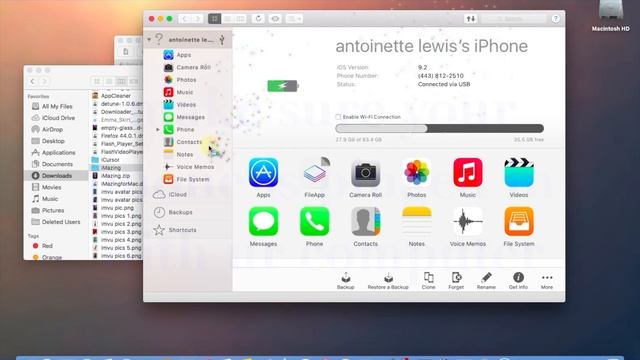Screen dimensions: 640x360
Task: Click the Get Info button
Action: (518, 281)
